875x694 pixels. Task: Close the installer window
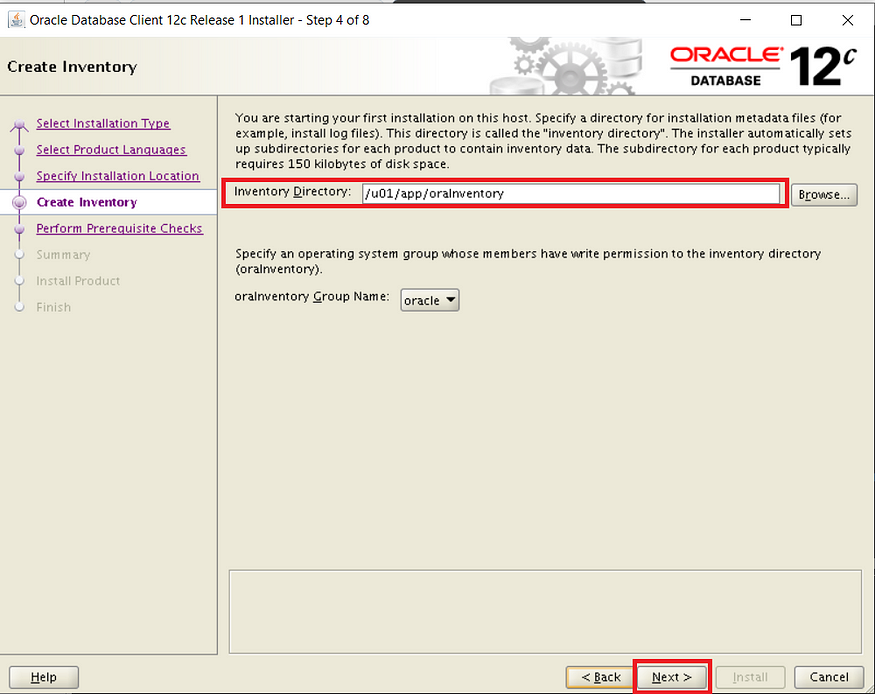[x=847, y=20]
